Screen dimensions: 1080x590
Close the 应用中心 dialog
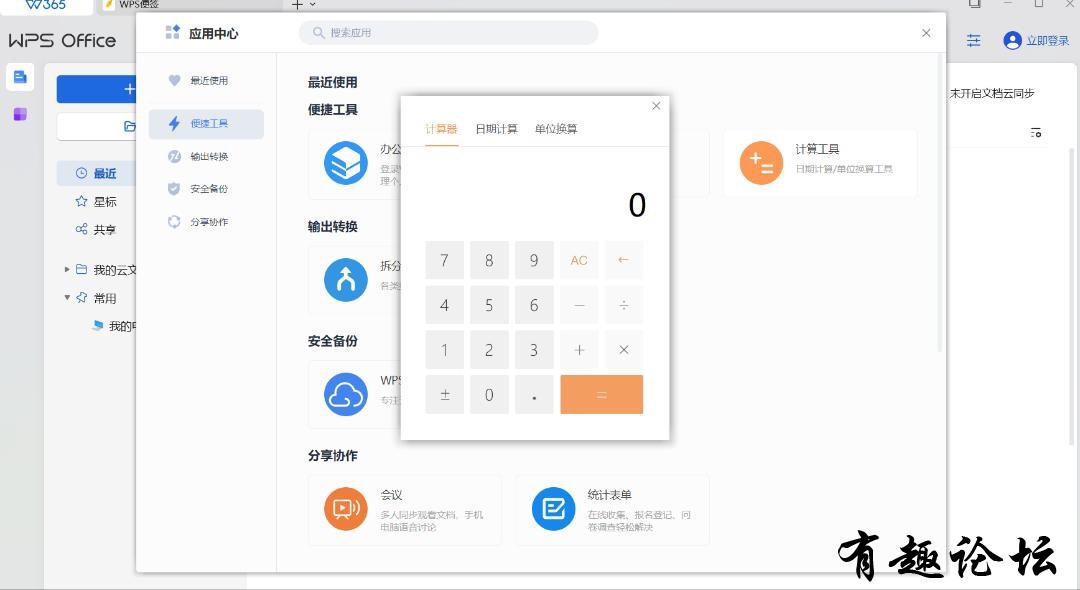926,33
